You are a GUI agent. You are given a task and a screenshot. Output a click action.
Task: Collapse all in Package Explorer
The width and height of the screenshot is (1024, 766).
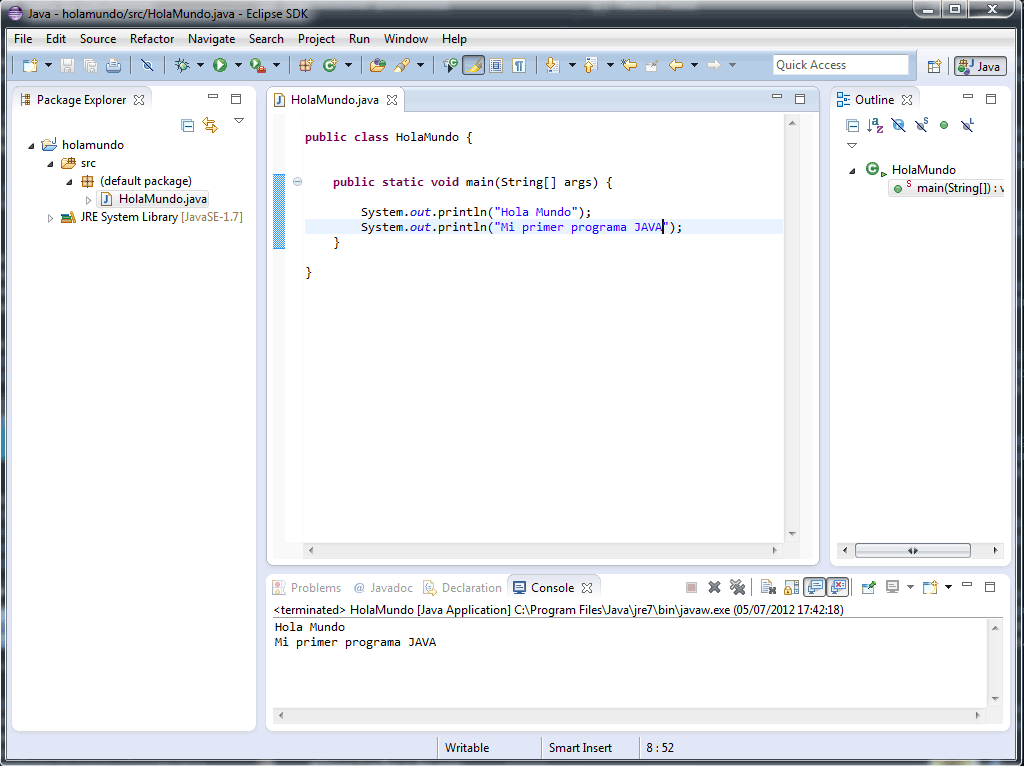[187, 125]
